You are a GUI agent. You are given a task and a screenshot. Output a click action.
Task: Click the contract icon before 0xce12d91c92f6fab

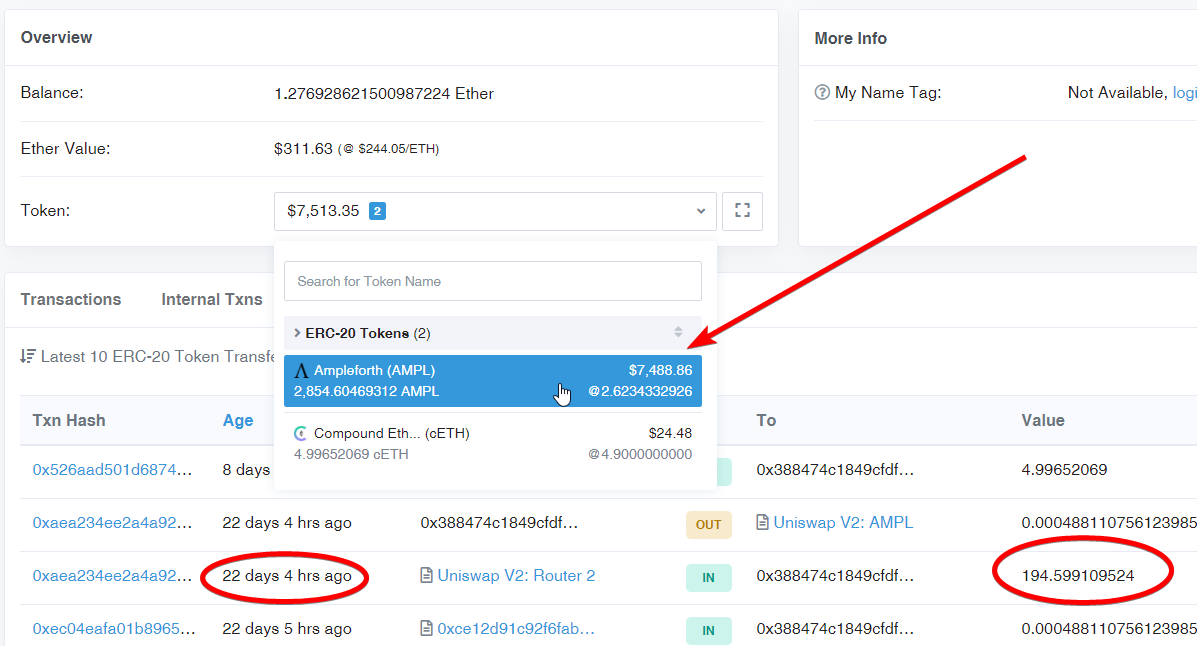pyautogui.click(x=427, y=629)
